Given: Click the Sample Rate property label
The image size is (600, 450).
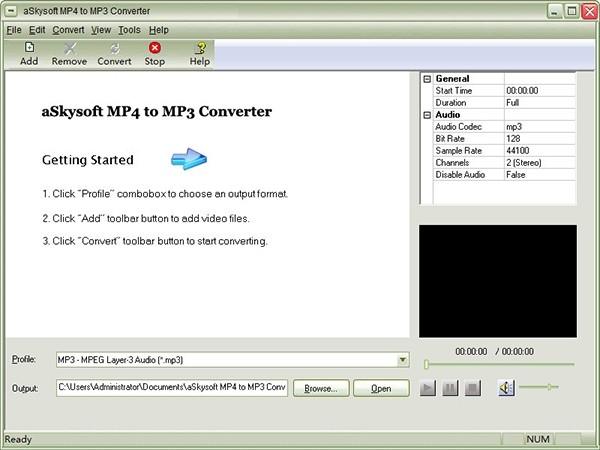Looking at the screenshot, I should (458, 151).
